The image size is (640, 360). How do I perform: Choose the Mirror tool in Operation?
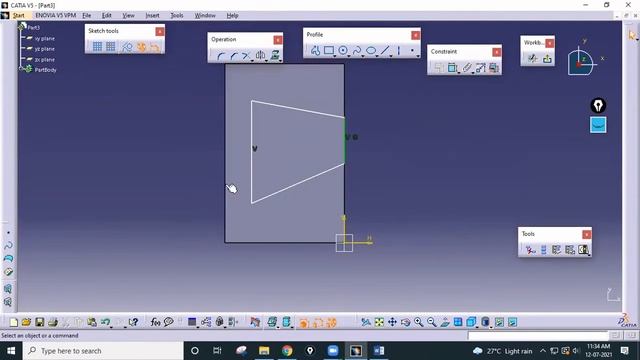[260, 55]
